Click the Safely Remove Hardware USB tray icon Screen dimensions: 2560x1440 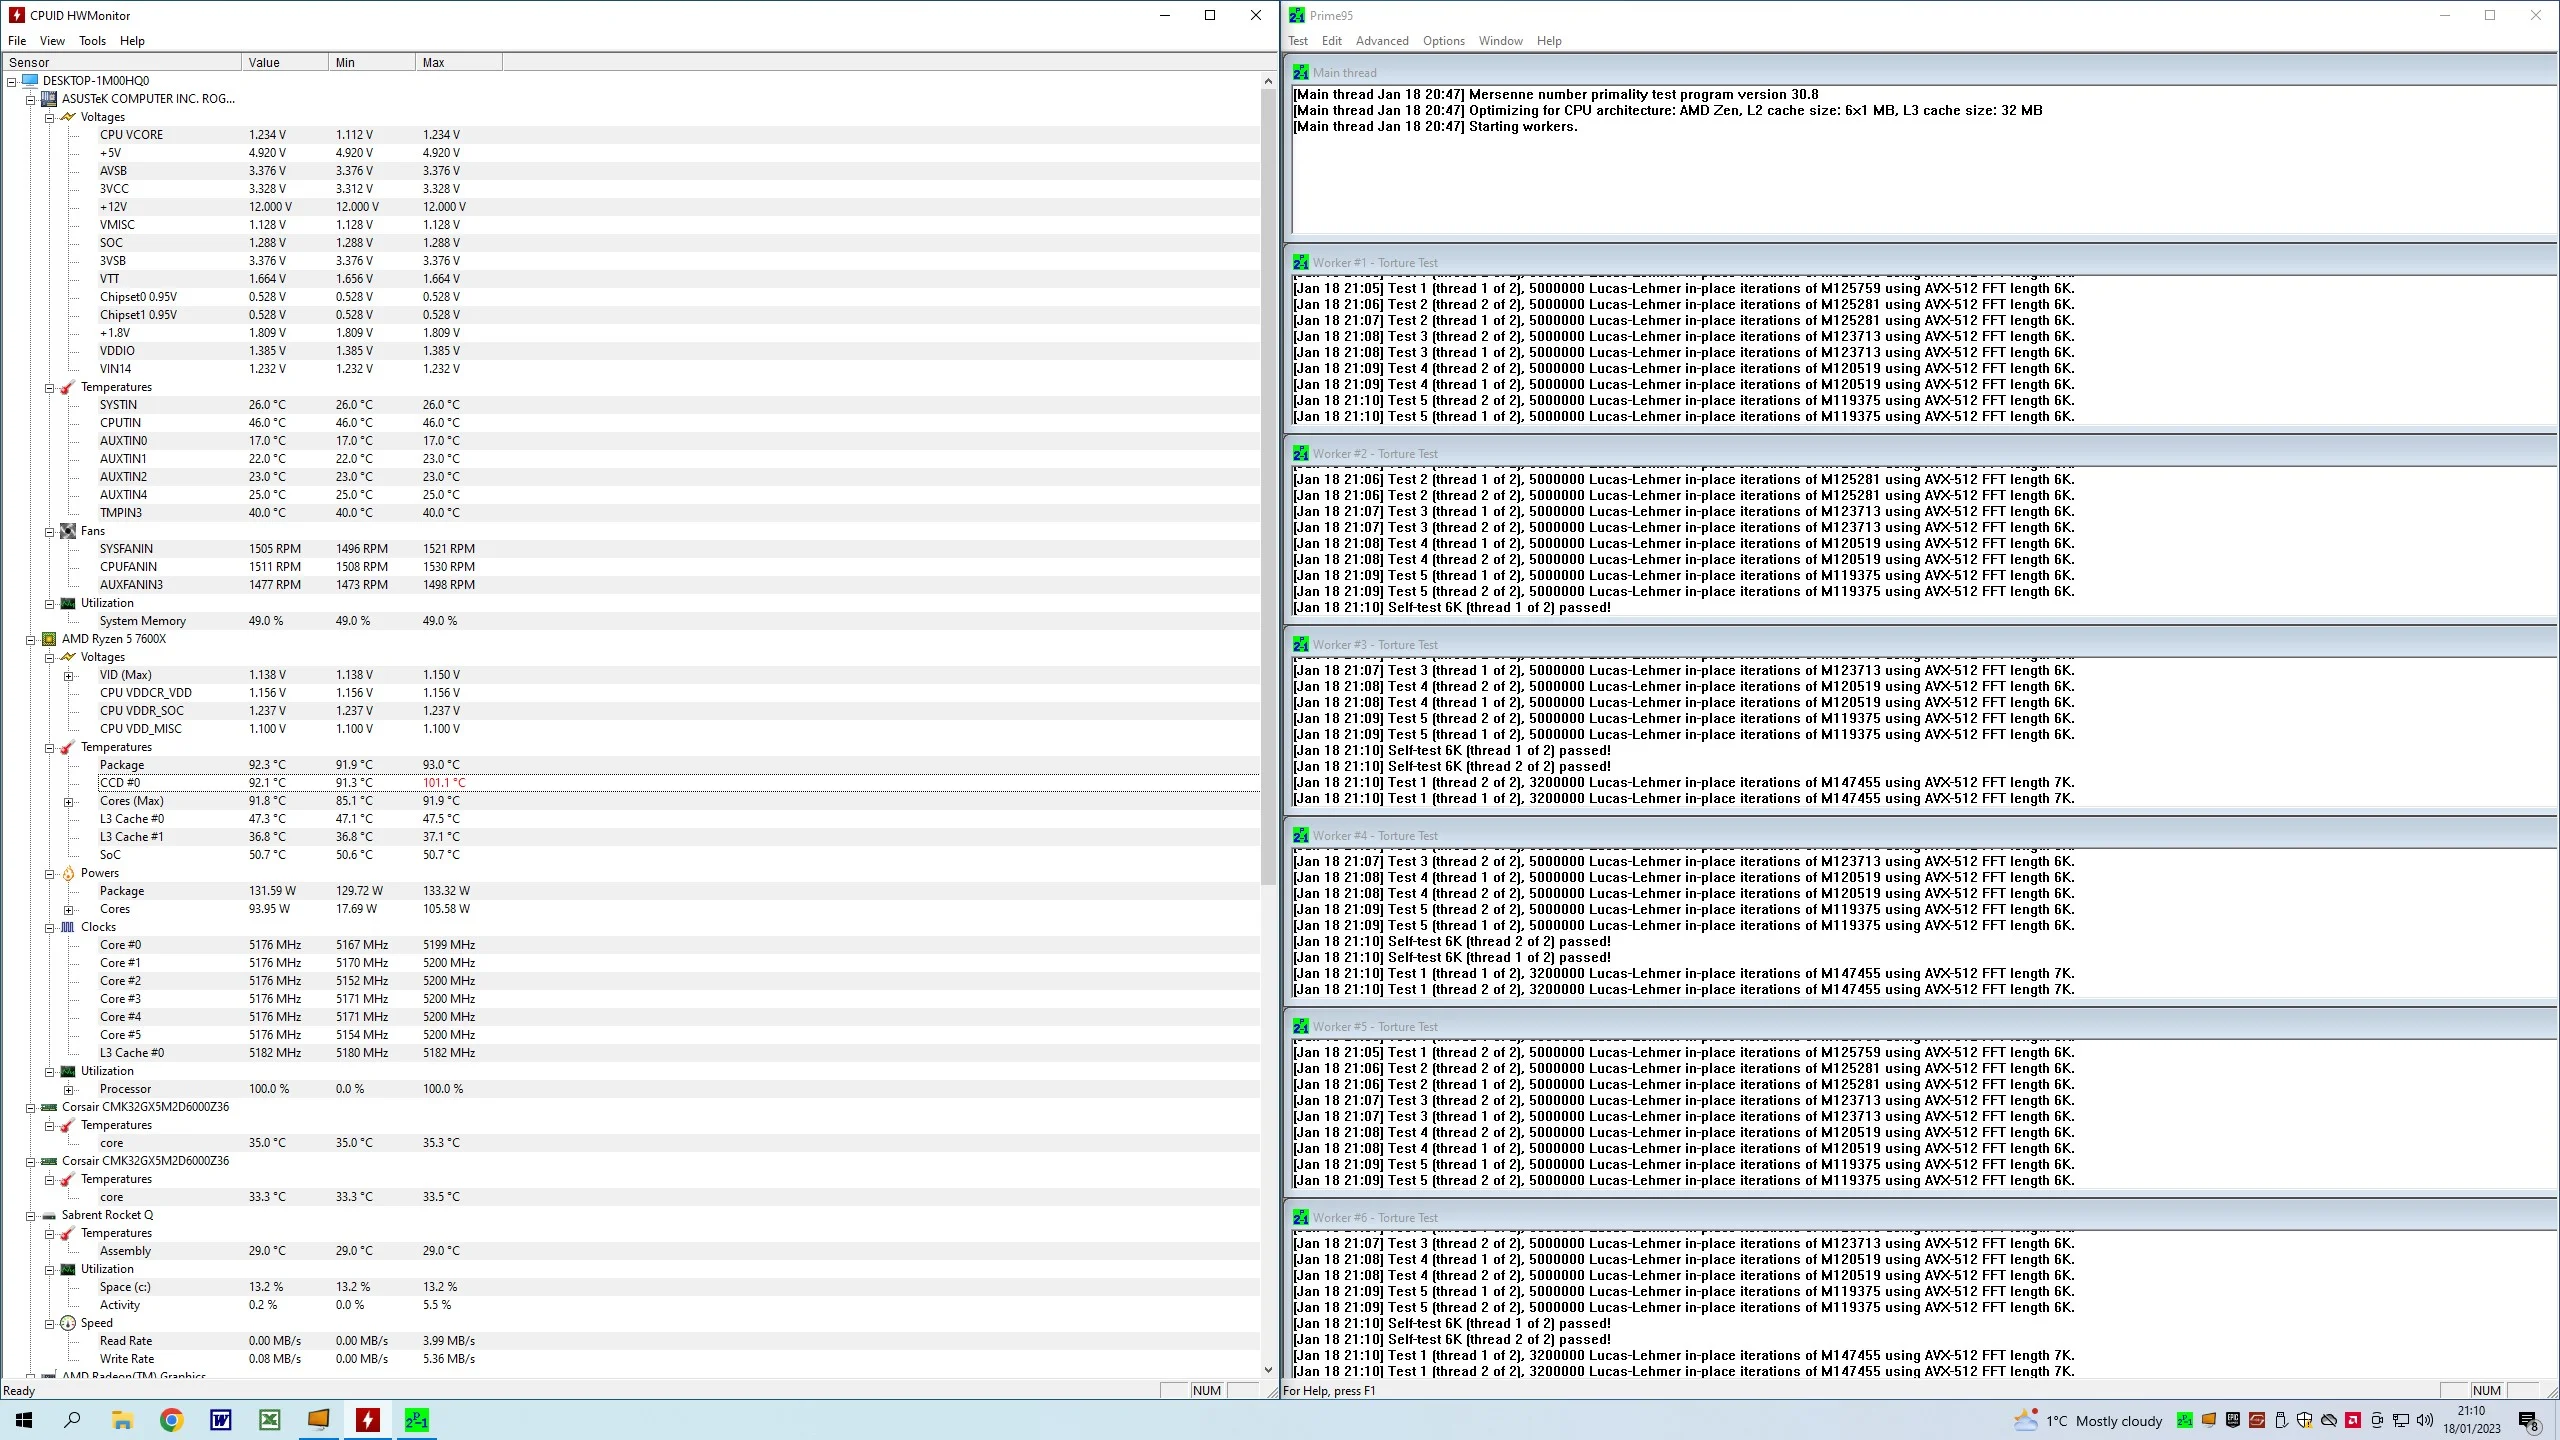(x=2281, y=1420)
